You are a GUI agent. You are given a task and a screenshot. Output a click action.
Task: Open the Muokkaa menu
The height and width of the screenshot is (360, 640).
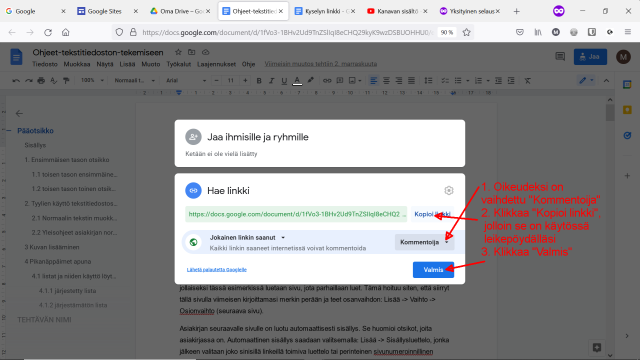click(77, 64)
